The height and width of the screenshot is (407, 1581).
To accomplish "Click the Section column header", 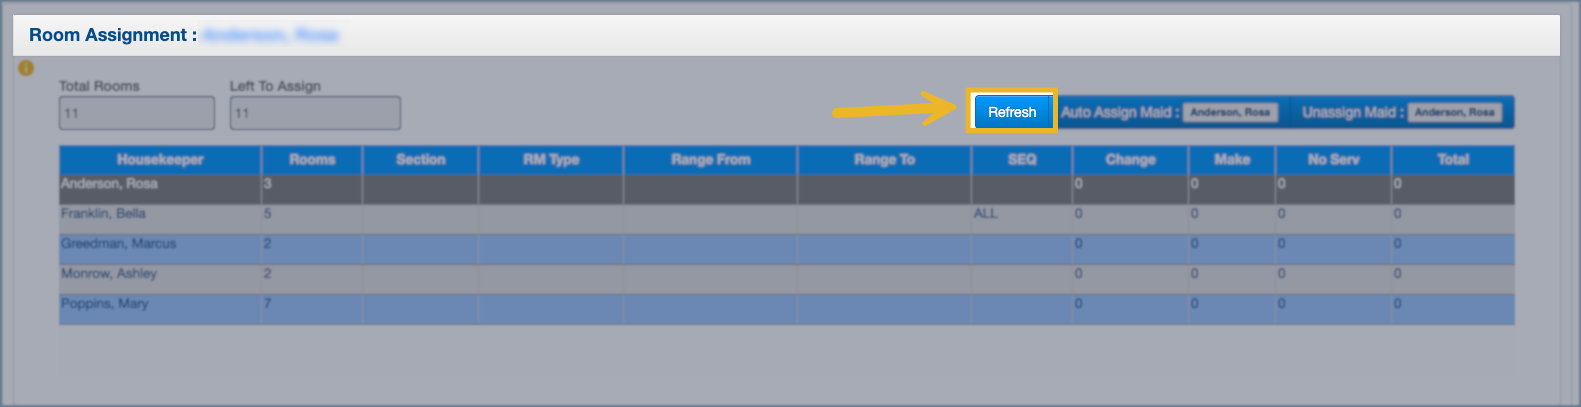I will (x=420, y=160).
